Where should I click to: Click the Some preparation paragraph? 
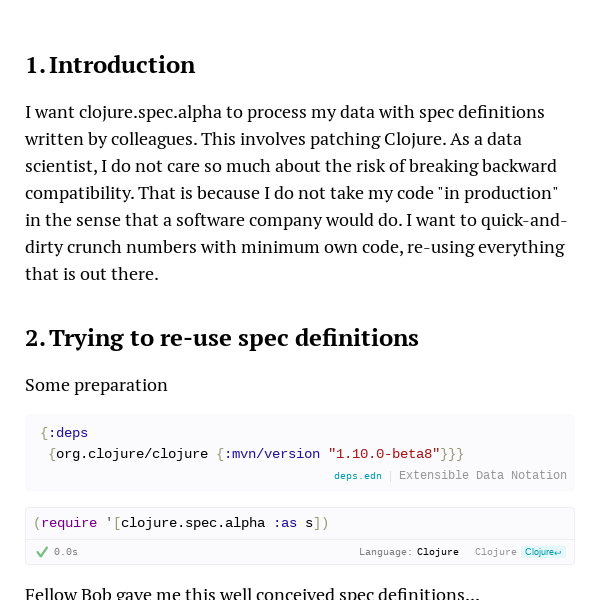[96, 385]
